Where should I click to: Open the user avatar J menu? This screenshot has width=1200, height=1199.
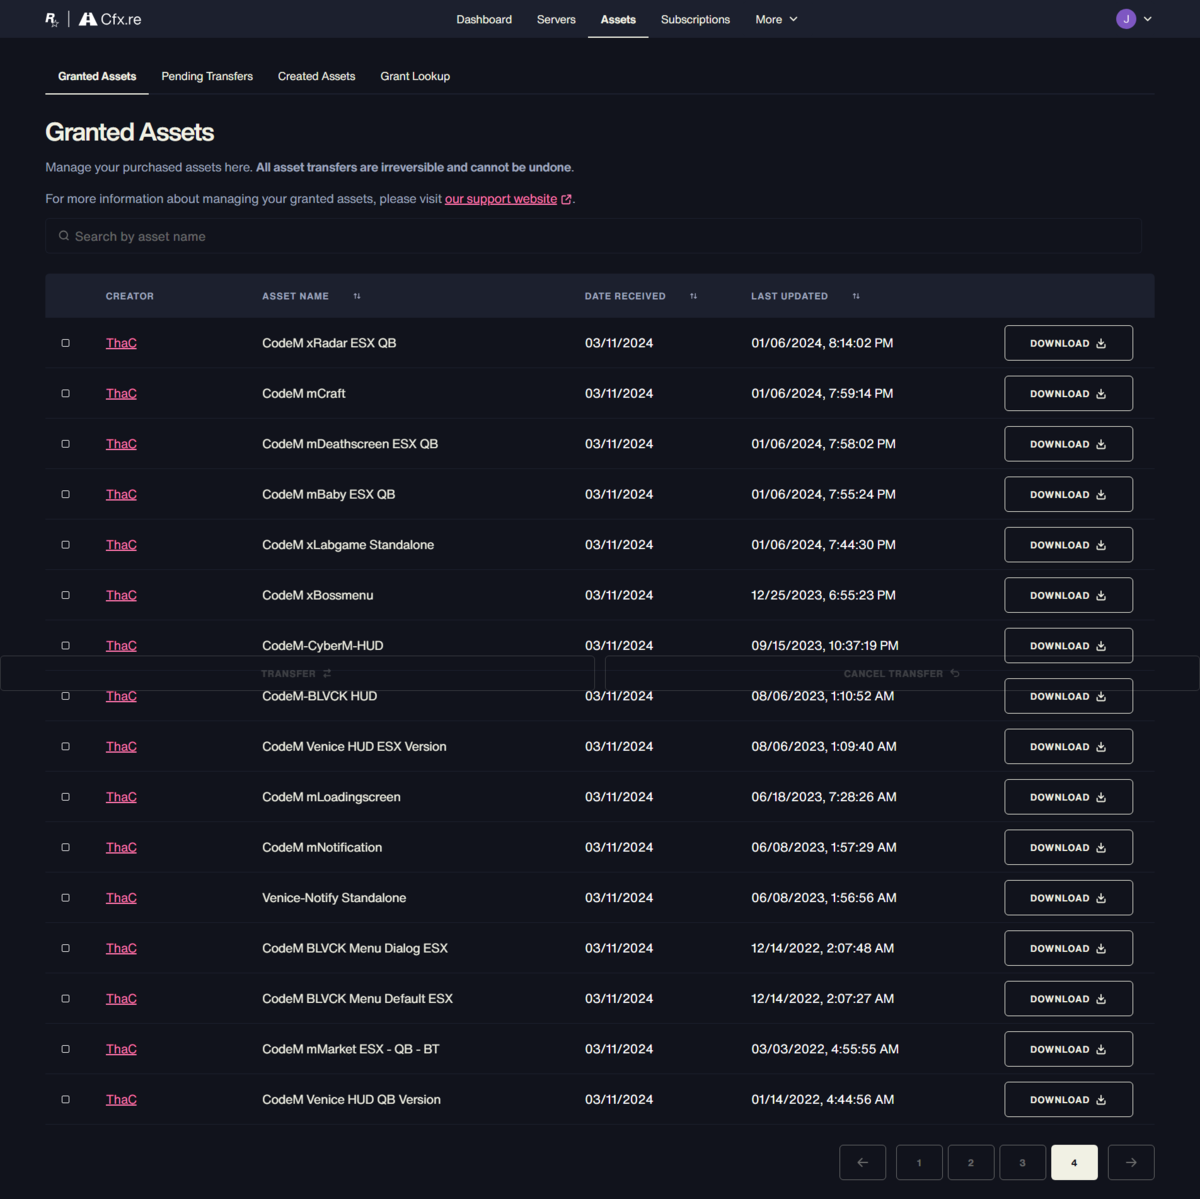click(1126, 19)
